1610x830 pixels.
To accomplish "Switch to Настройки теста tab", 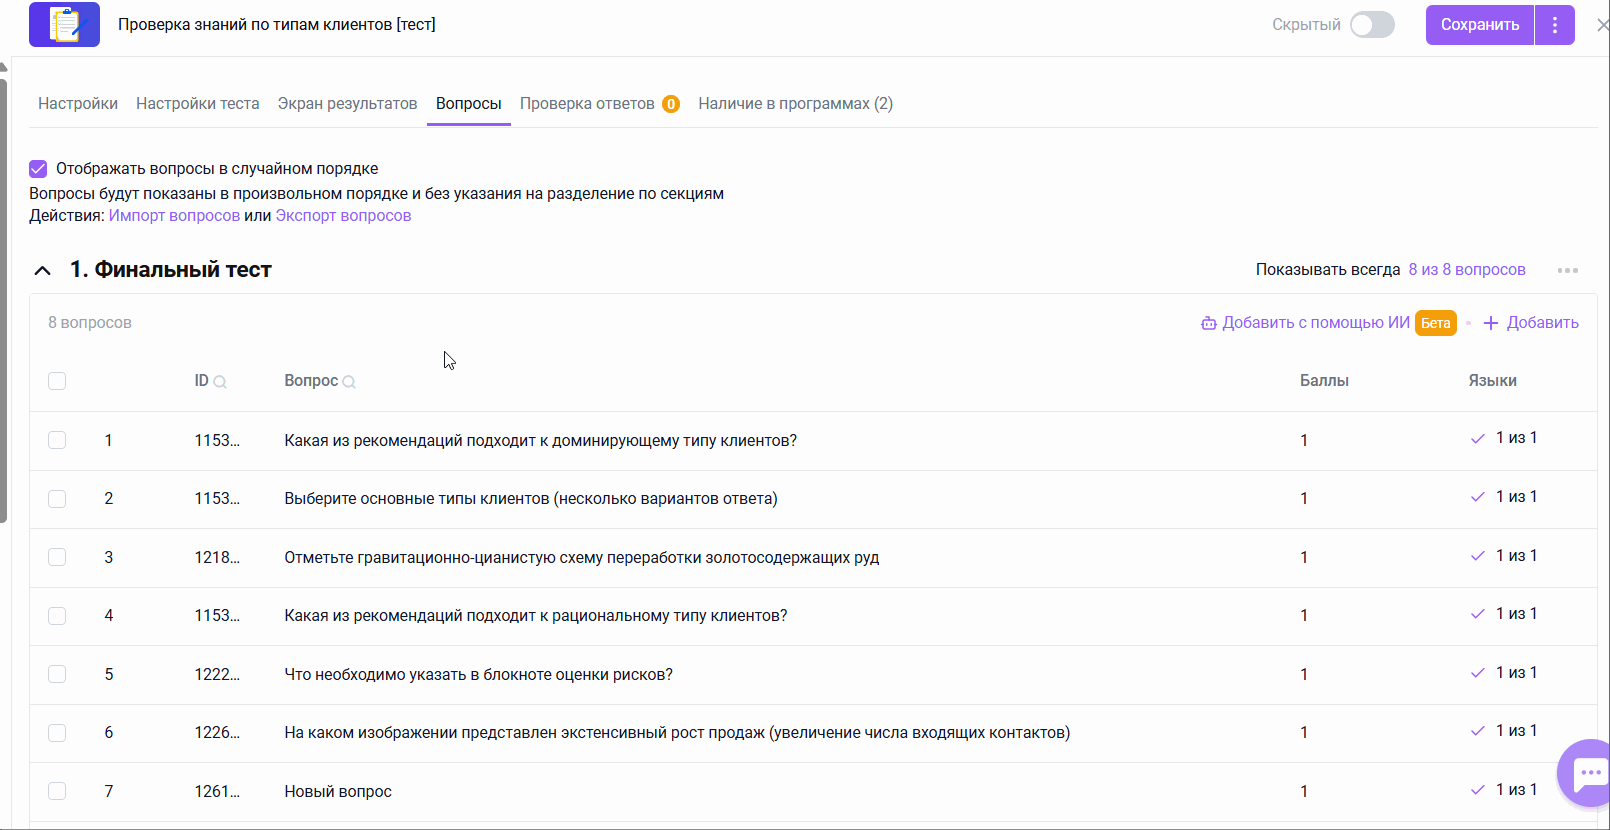I will (198, 104).
